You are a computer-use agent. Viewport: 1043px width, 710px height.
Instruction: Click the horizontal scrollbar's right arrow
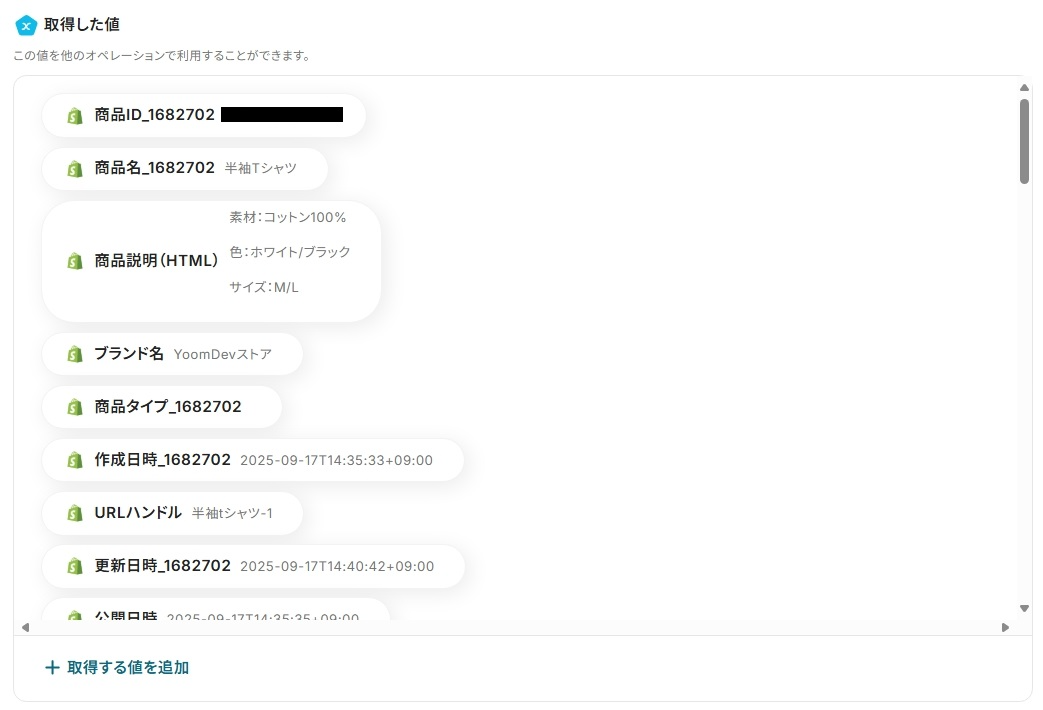coord(1005,627)
